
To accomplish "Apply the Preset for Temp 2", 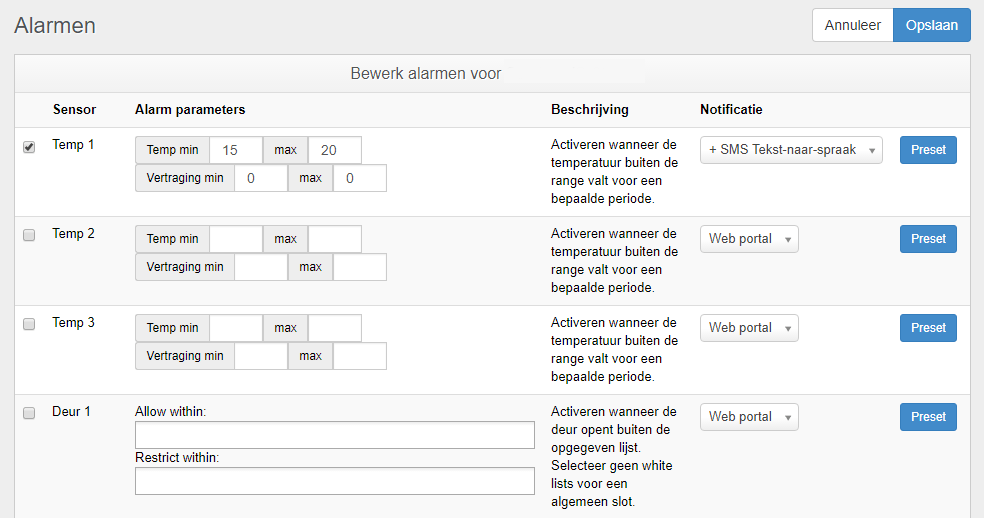I will [927, 239].
